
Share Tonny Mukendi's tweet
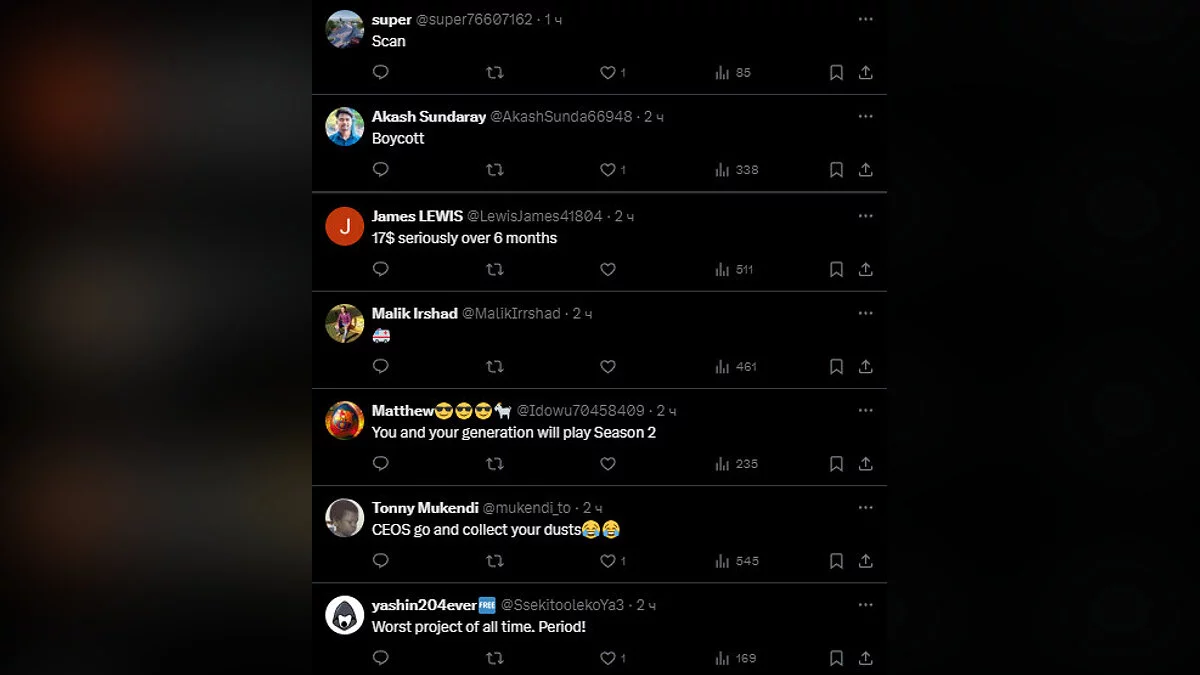coord(866,561)
